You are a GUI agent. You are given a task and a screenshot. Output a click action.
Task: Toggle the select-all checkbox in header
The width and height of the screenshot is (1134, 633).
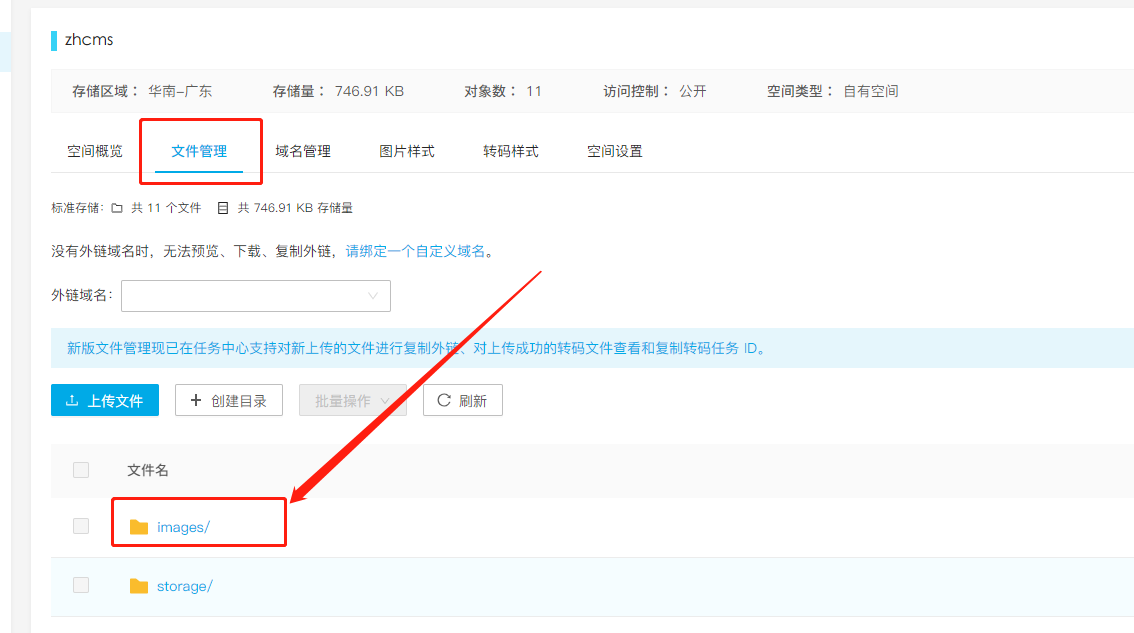point(81,470)
